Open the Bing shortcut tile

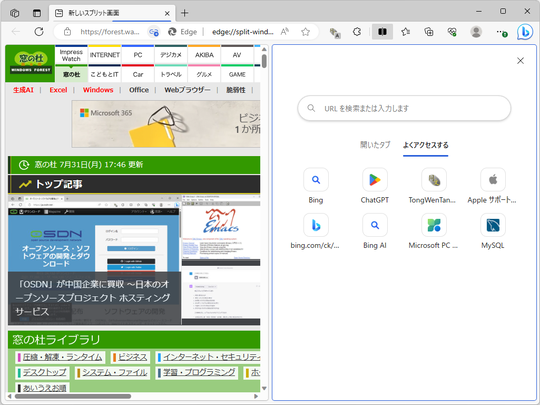(x=316, y=186)
